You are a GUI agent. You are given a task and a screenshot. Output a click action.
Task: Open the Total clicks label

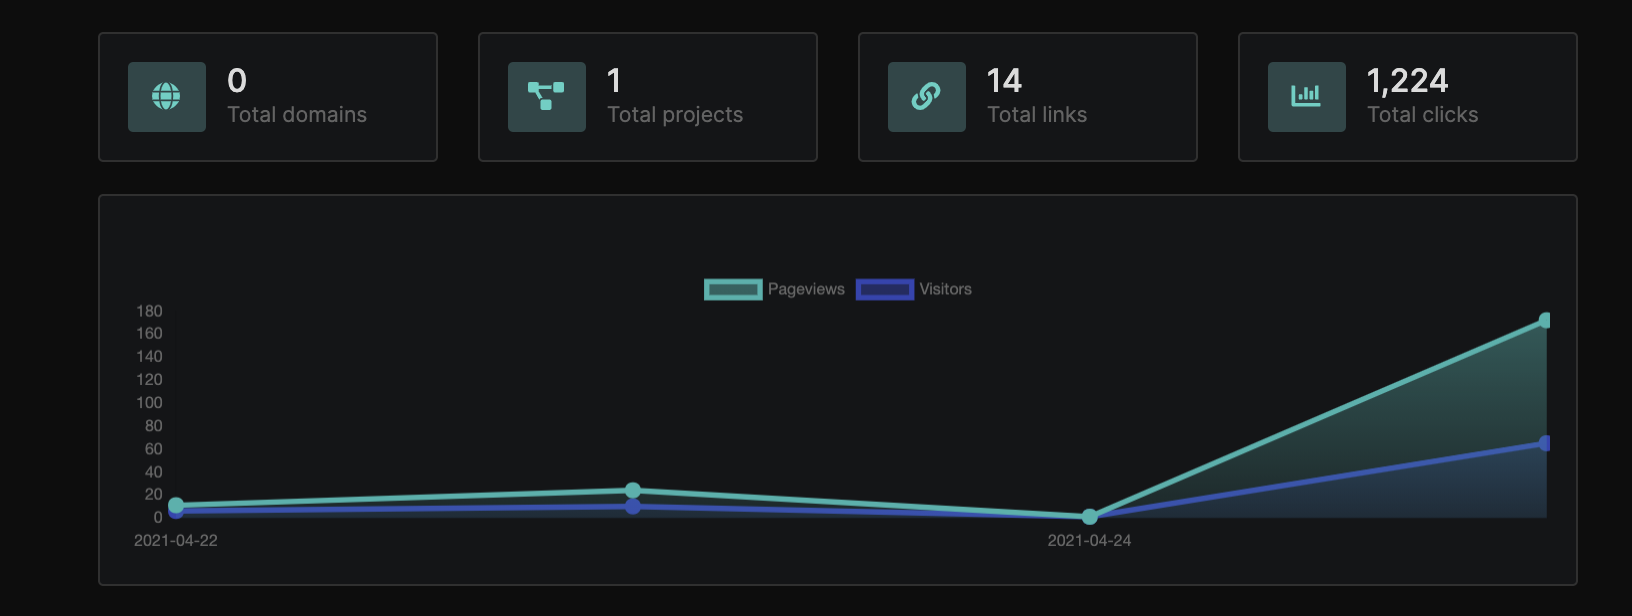(x=1422, y=115)
